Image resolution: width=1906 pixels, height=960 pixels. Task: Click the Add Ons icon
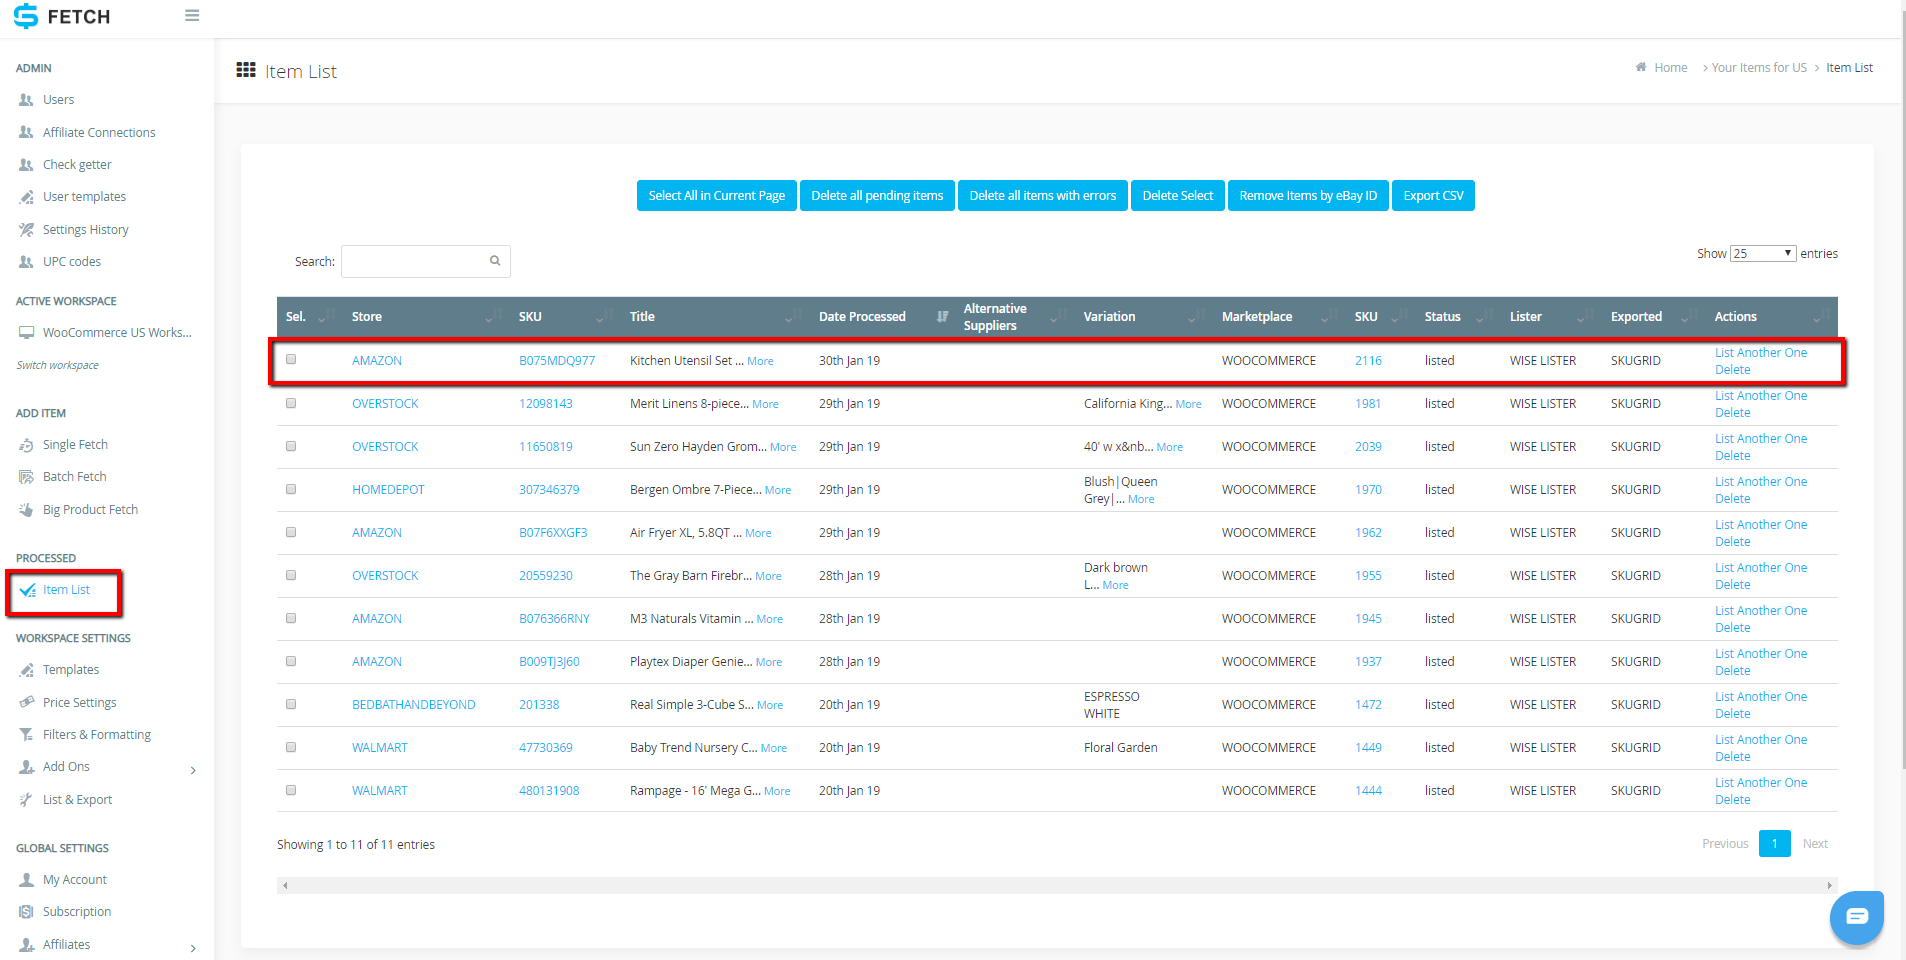(26, 767)
